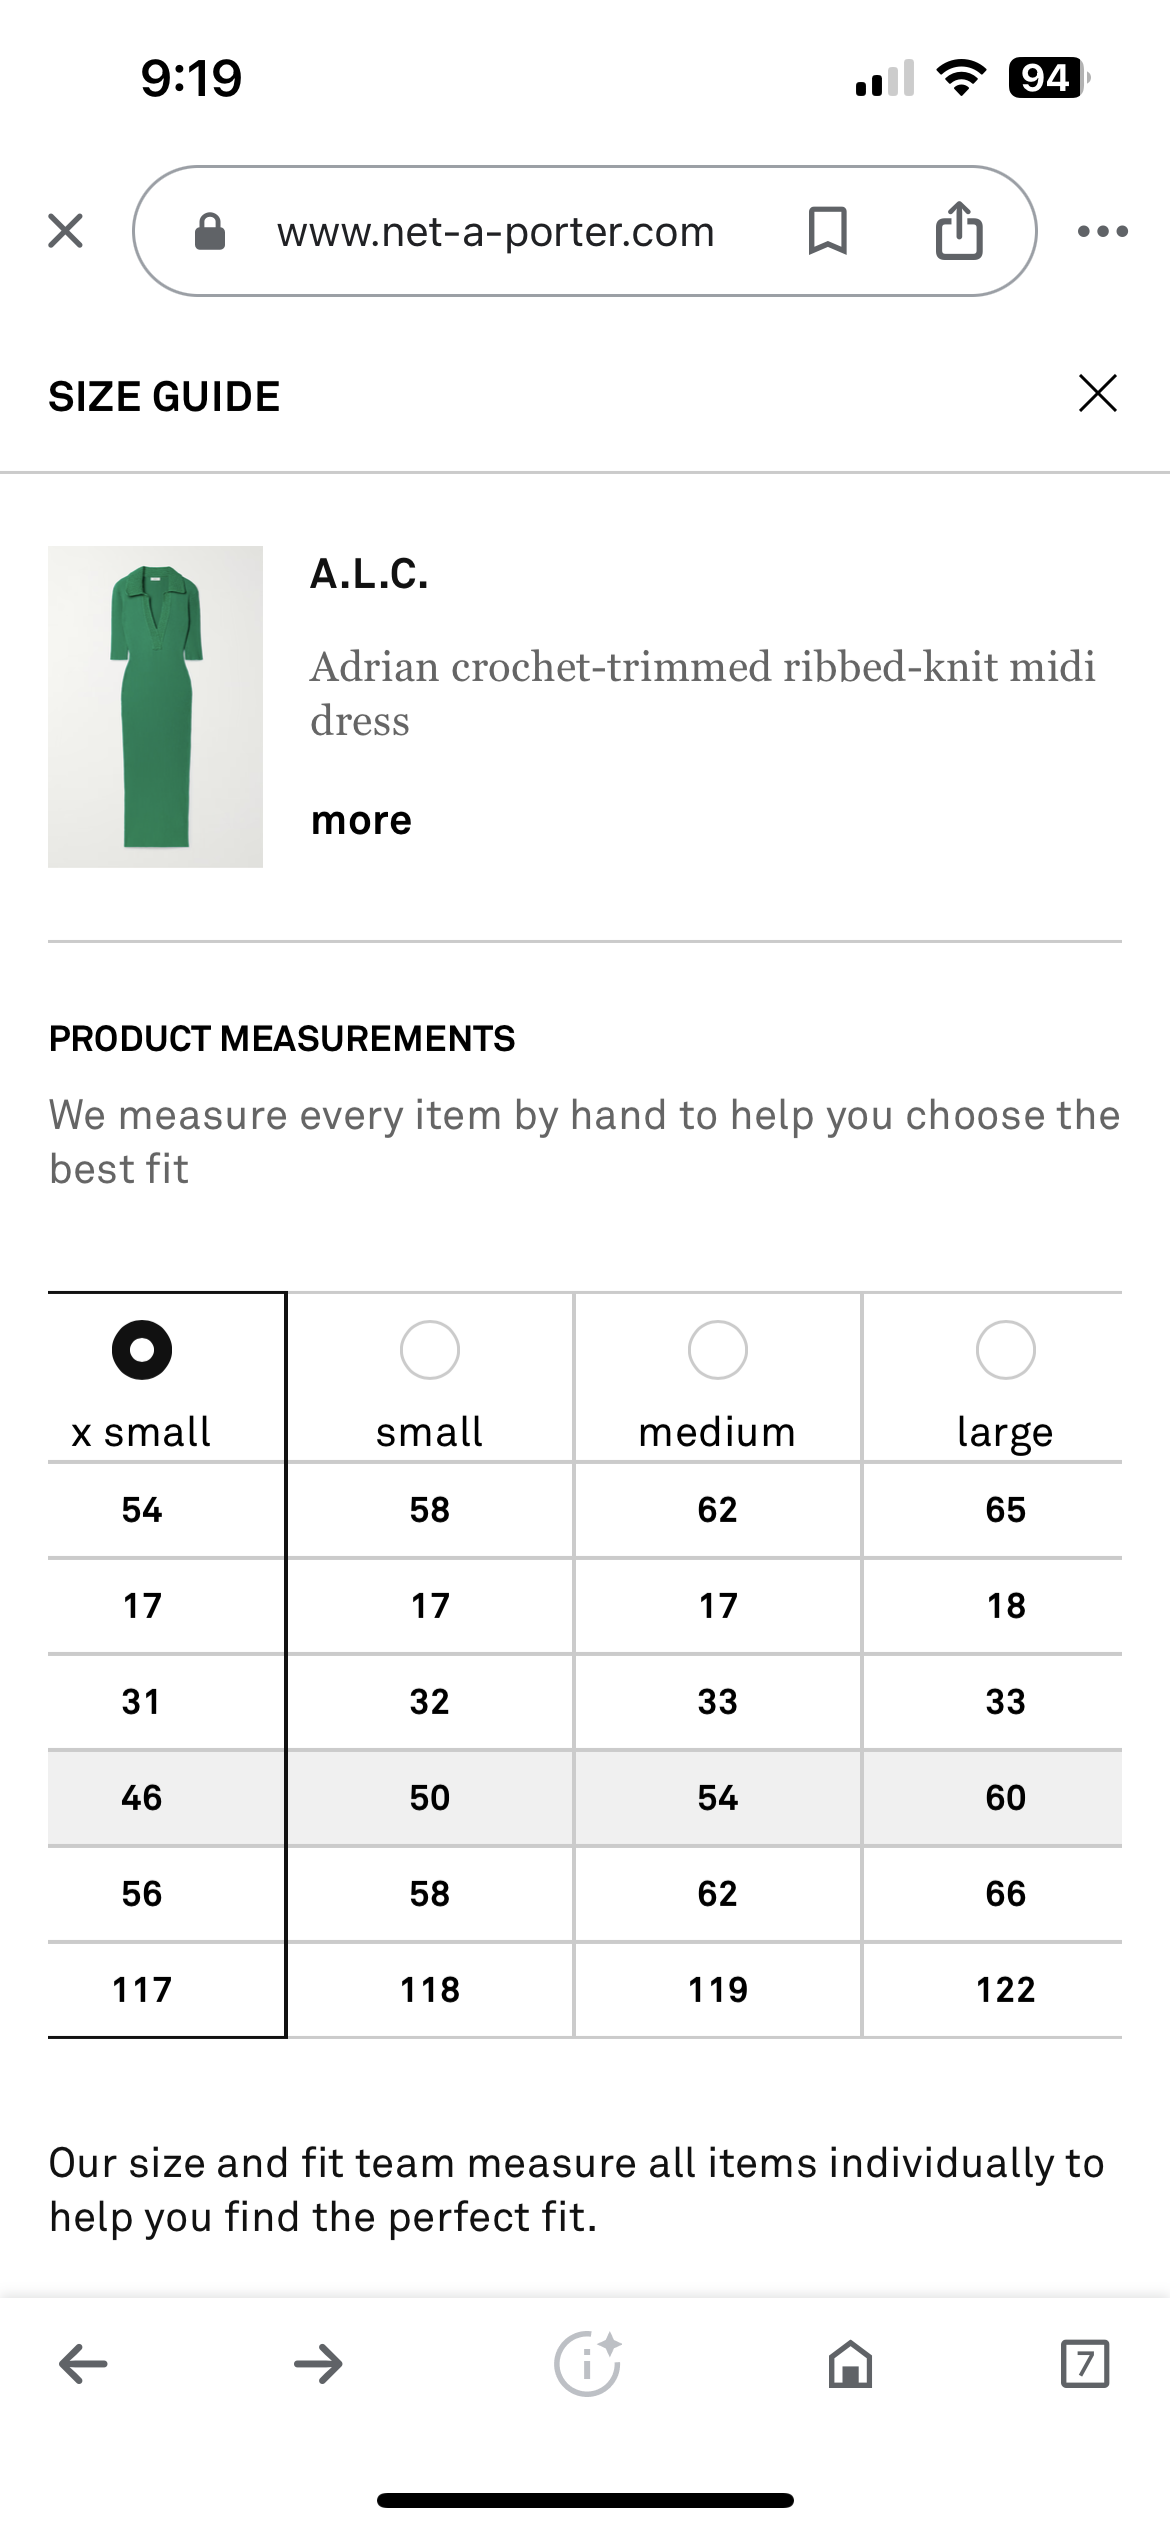Go forward with the right arrow
1170x2532 pixels.
pyautogui.click(x=318, y=2364)
